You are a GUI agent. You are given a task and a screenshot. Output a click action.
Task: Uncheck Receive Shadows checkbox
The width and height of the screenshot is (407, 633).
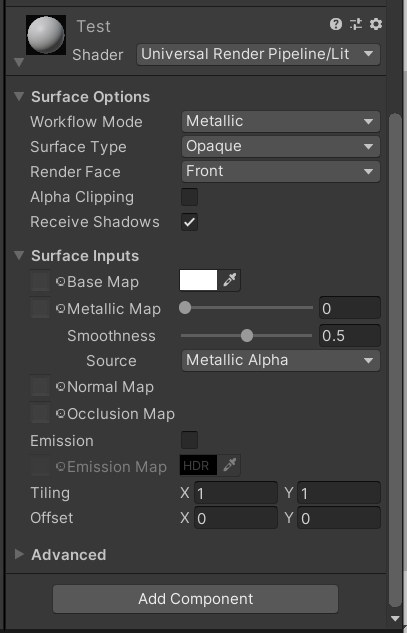189,222
